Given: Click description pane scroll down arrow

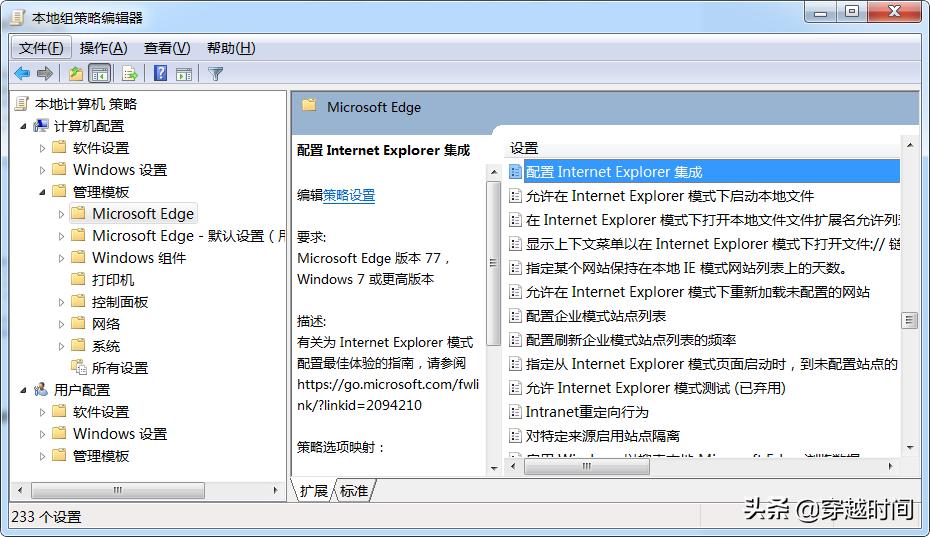Looking at the screenshot, I should coord(493,468).
